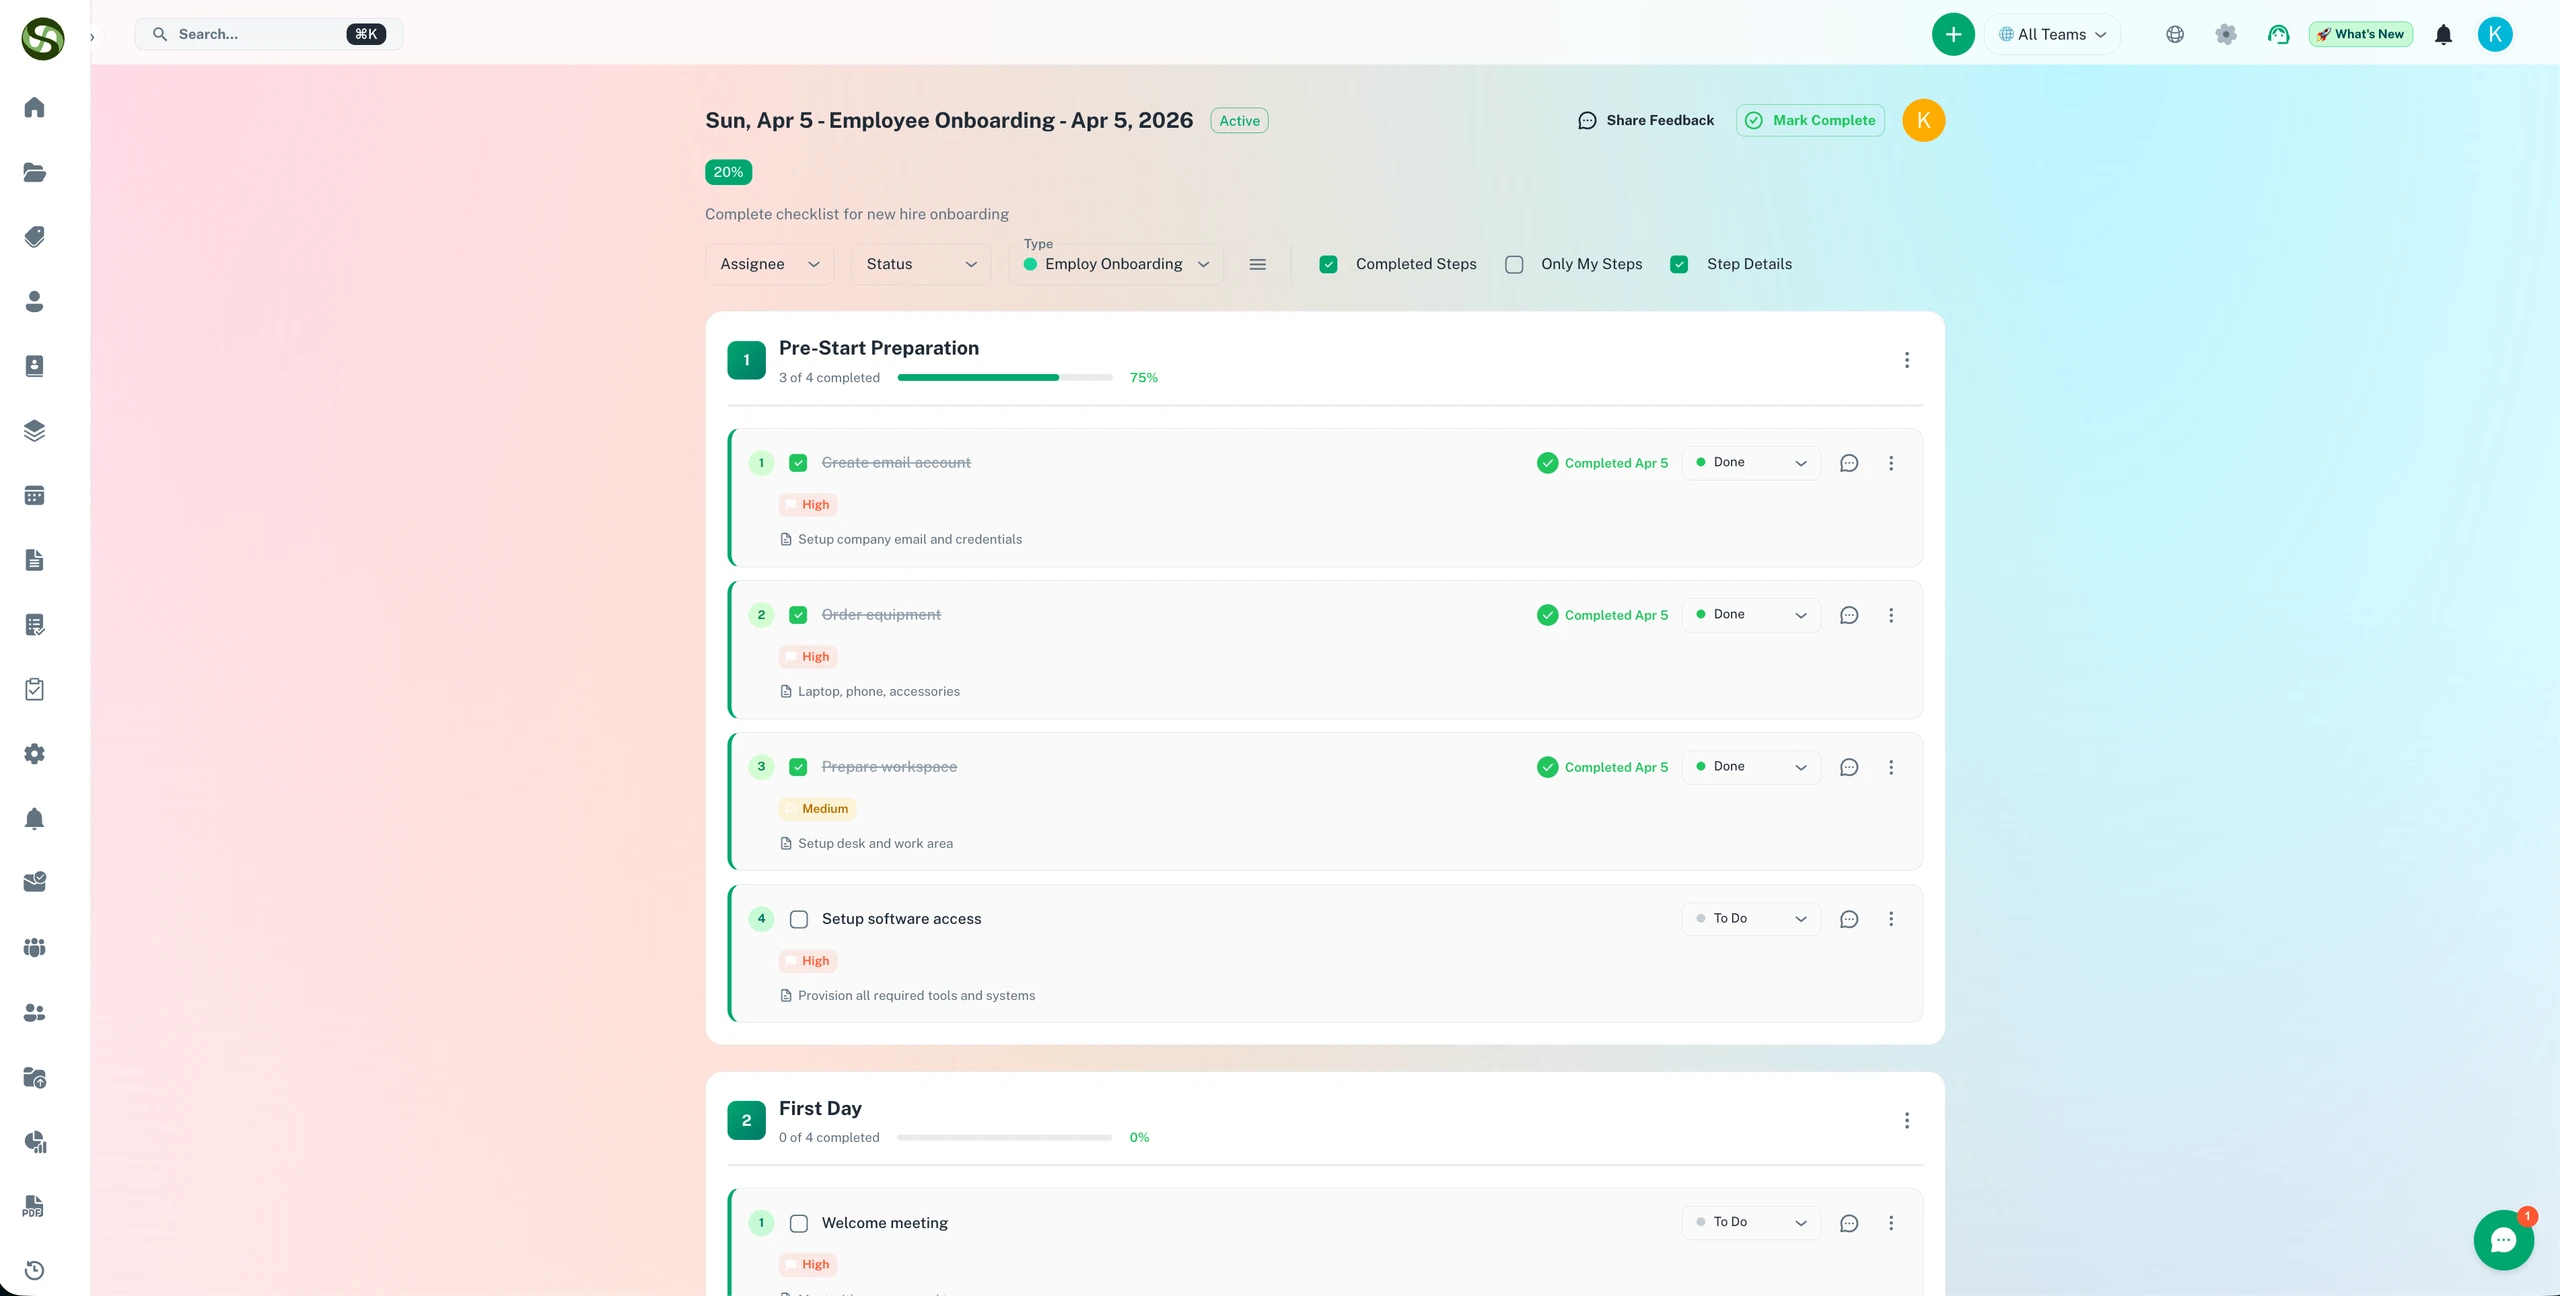Change Done status of Create email account

click(1751, 463)
